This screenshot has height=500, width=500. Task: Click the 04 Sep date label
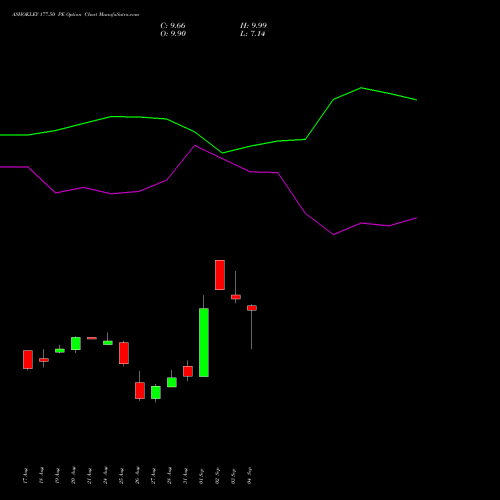pos(250,476)
